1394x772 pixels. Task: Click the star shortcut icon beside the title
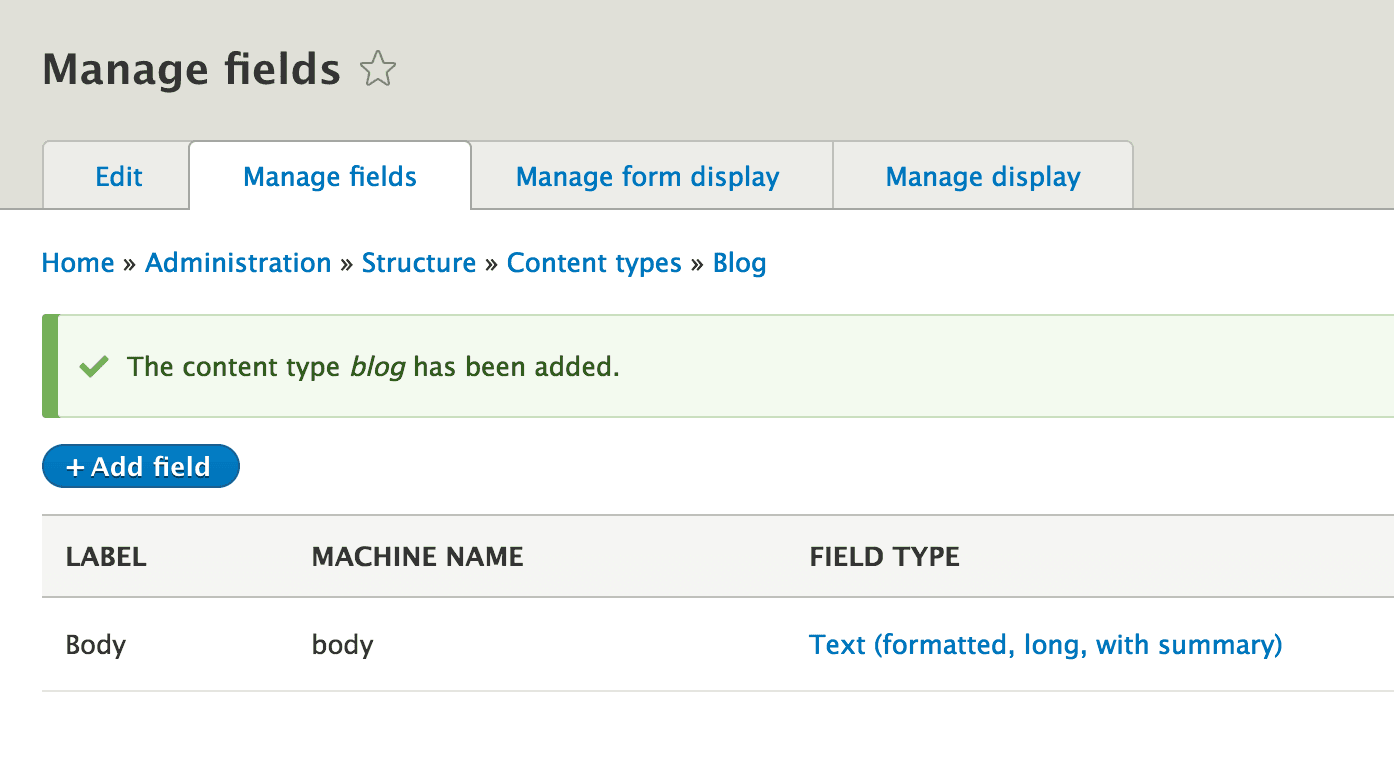(378, 70)
